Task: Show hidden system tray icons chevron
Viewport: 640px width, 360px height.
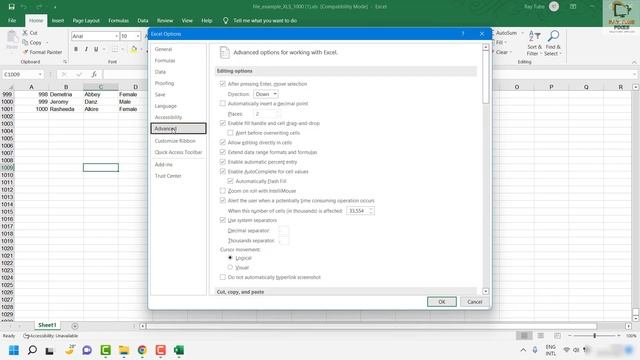Action: pos(523,350)
